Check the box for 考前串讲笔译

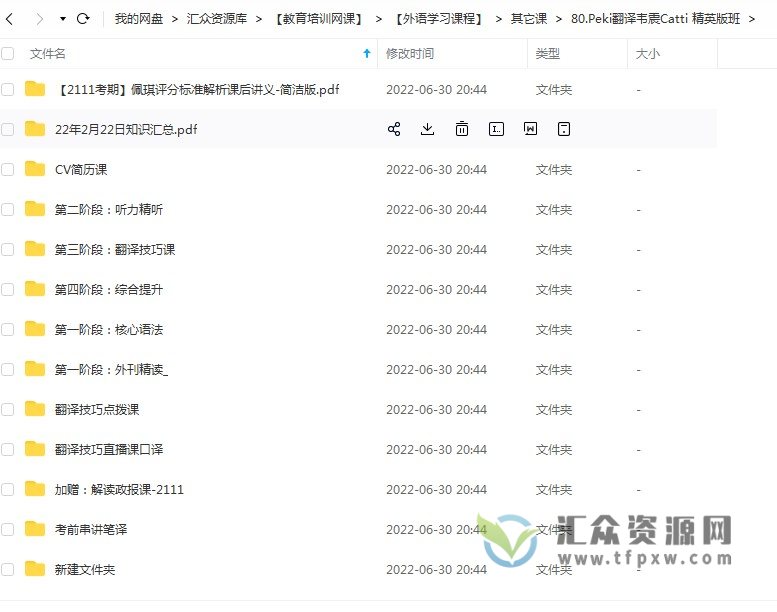click(x=7, y=530)
